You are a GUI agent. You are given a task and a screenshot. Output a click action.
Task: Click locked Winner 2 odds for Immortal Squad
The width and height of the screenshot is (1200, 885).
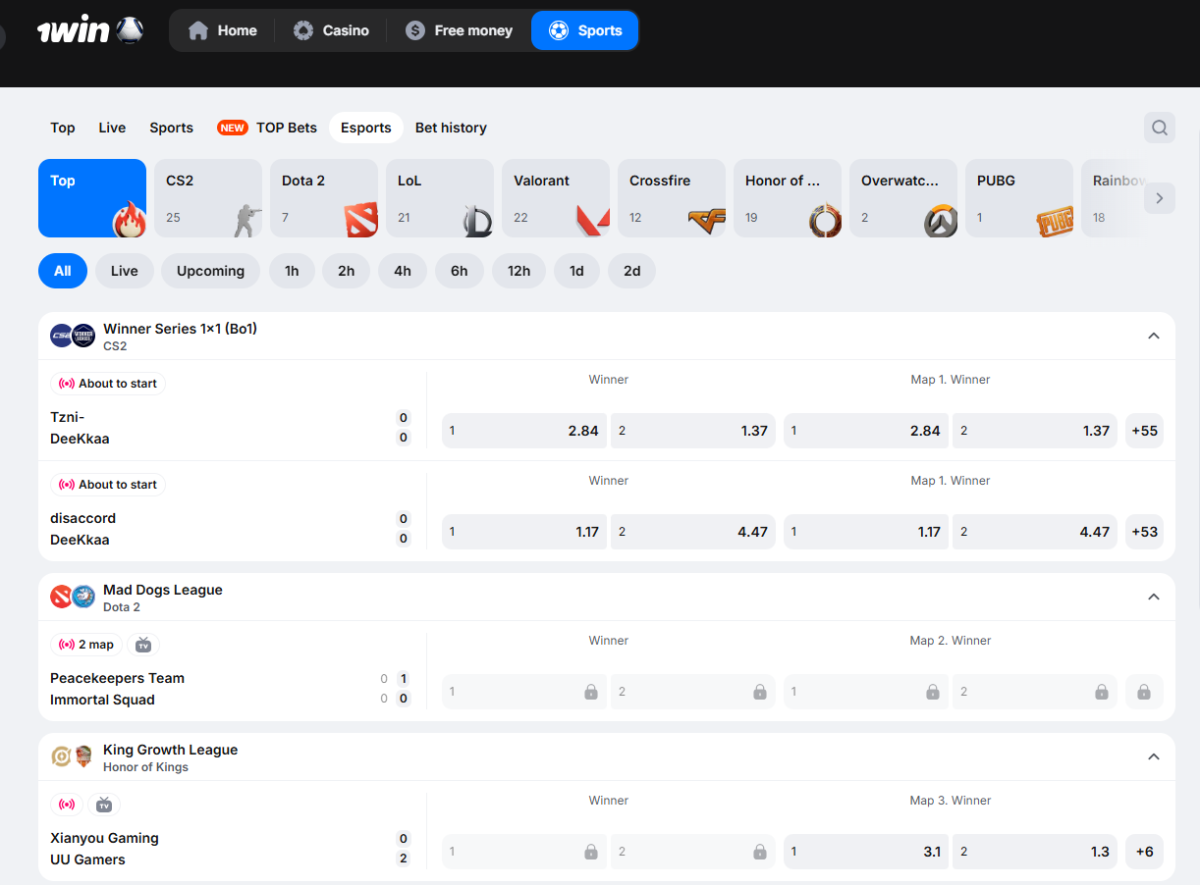point(693,692)
